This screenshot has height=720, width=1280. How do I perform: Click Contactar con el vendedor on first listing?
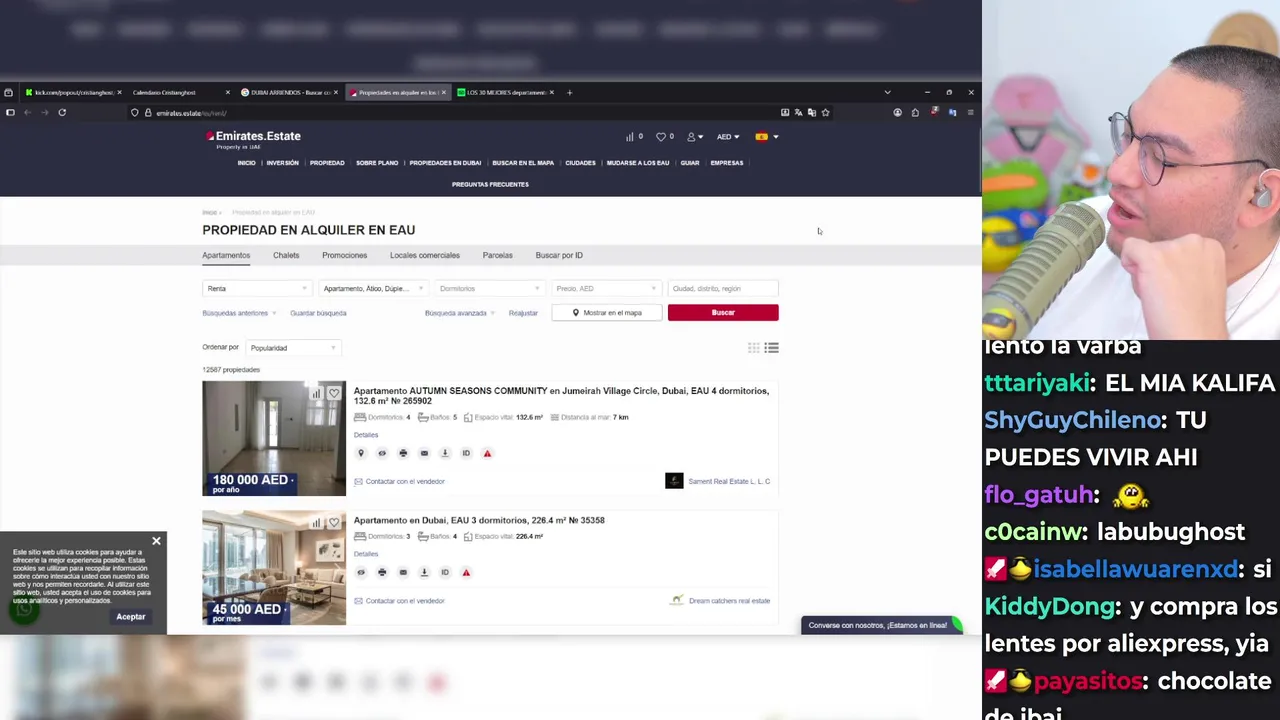click(399, 481)
